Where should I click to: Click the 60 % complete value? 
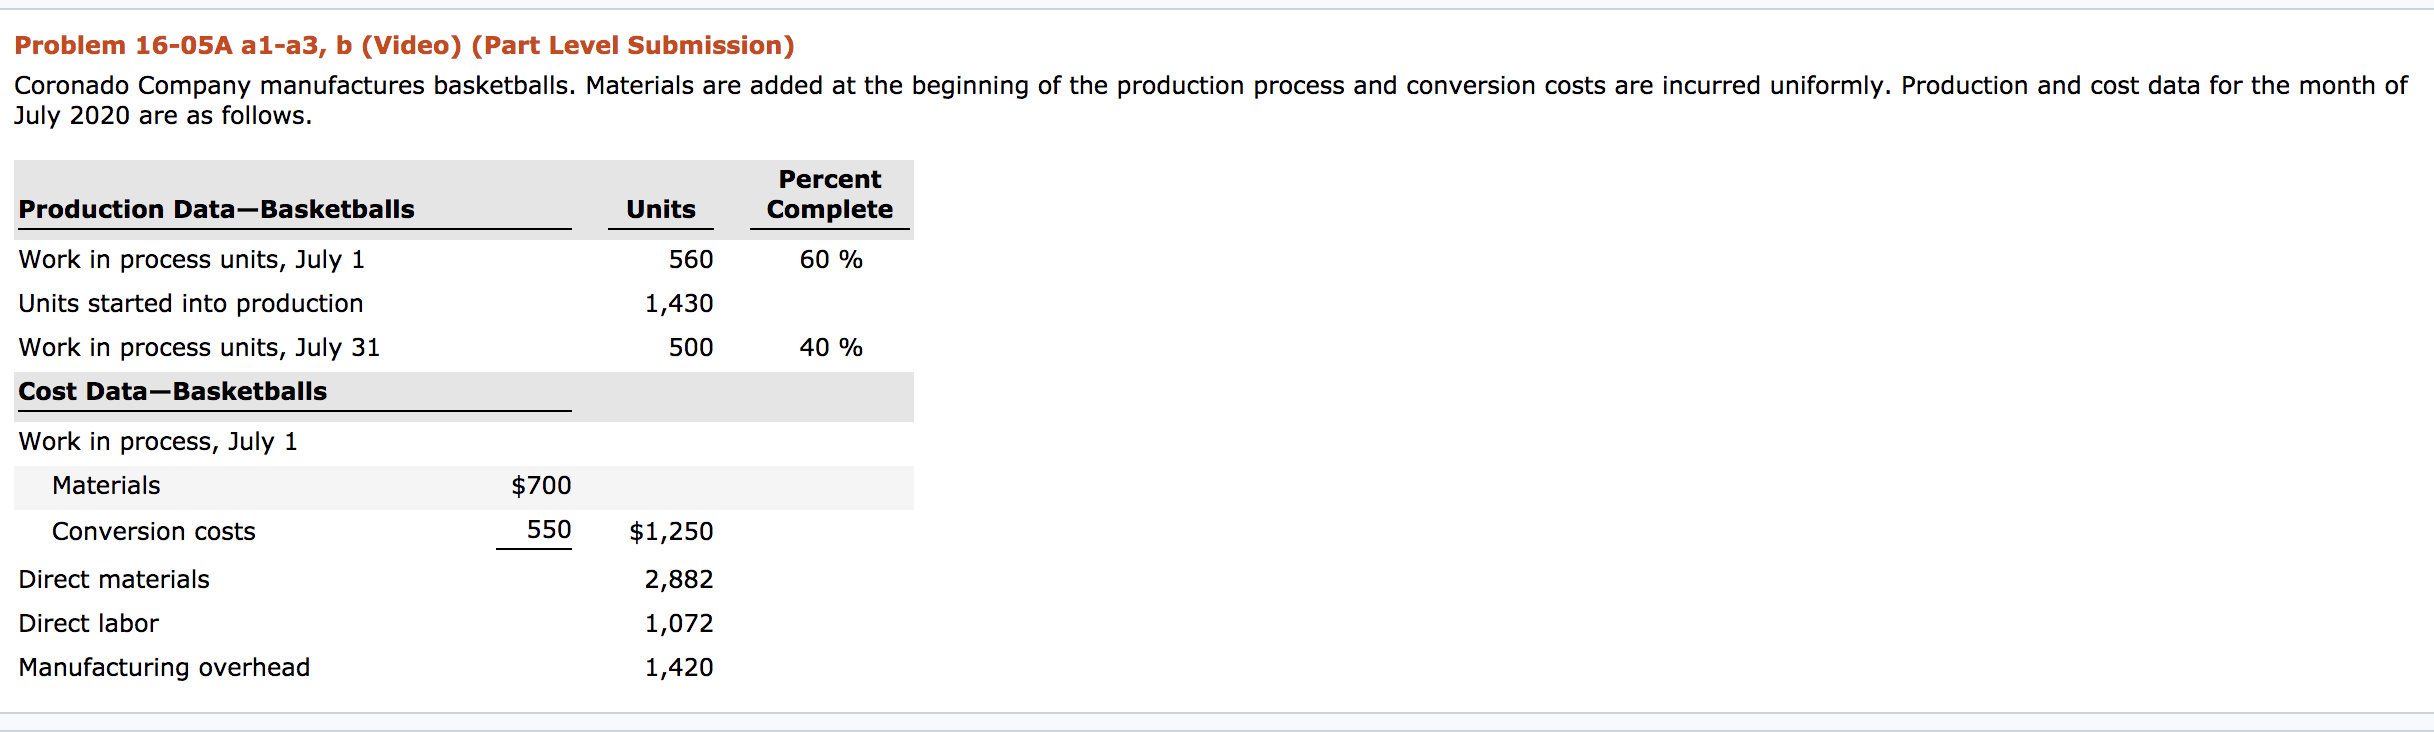click(x=831, y=260)
